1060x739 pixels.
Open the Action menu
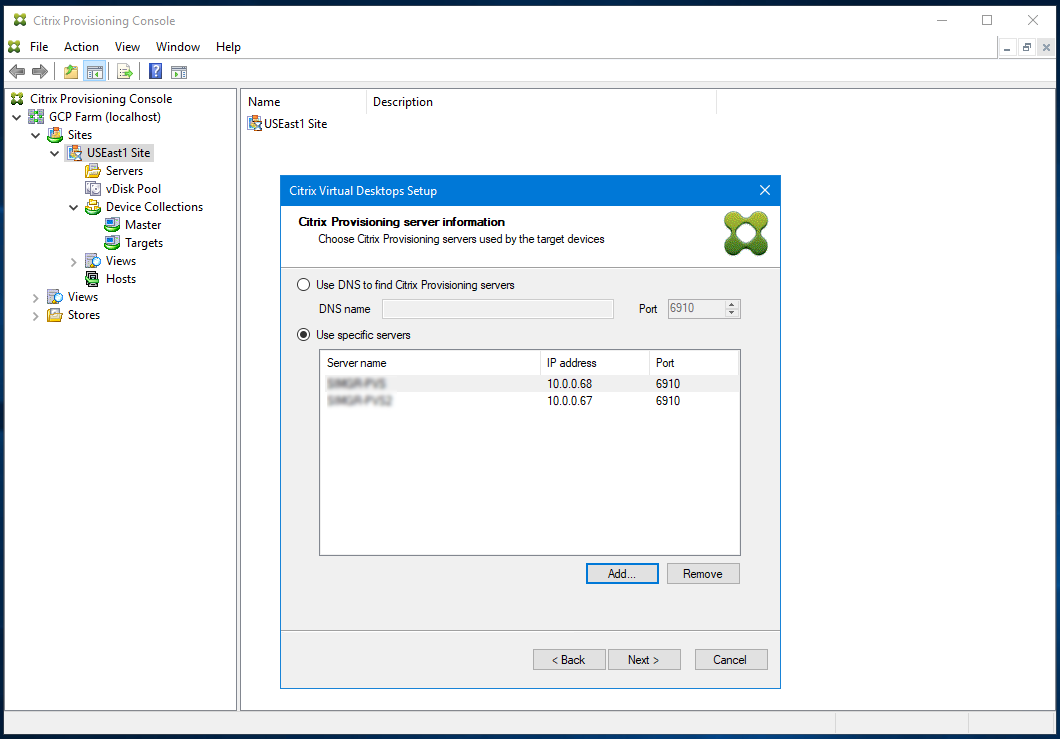[x=80, y=46]
